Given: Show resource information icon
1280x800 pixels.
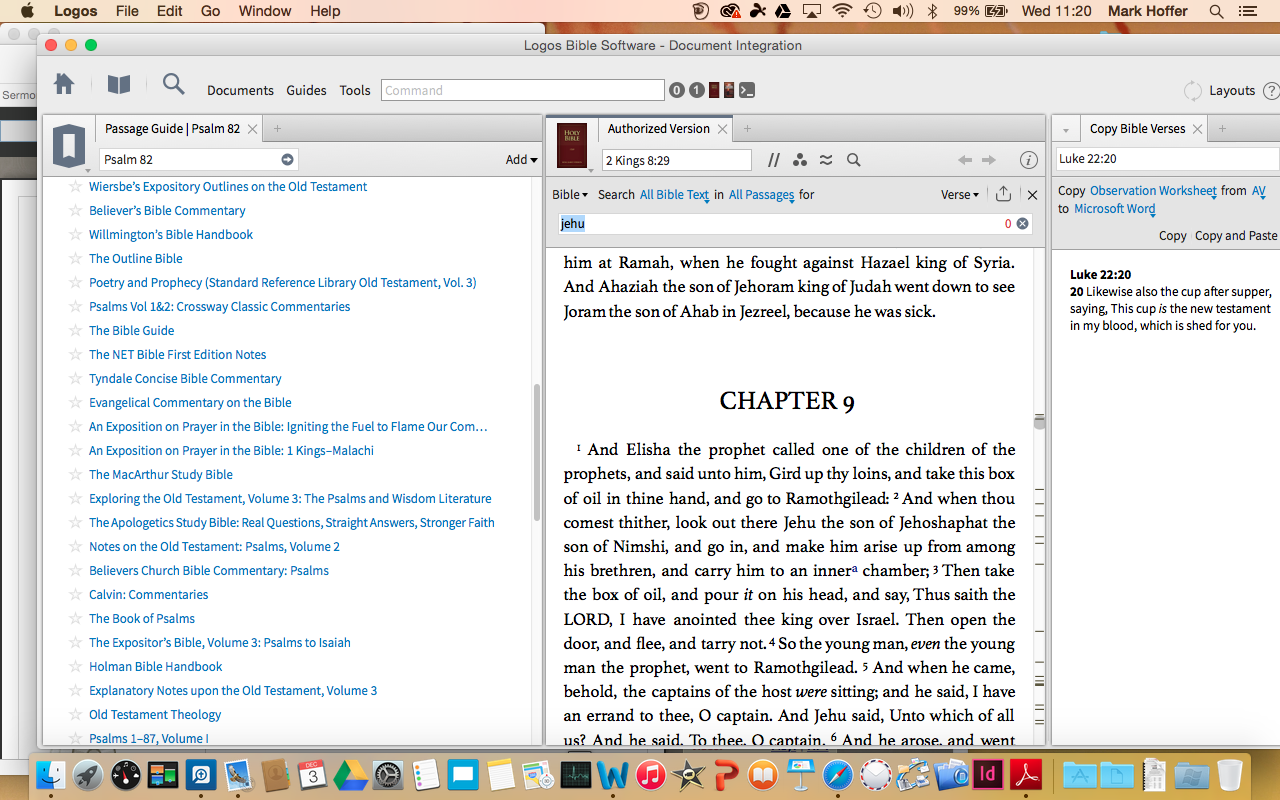Looking at the screenshot, I should click(x=1028, y=160).
